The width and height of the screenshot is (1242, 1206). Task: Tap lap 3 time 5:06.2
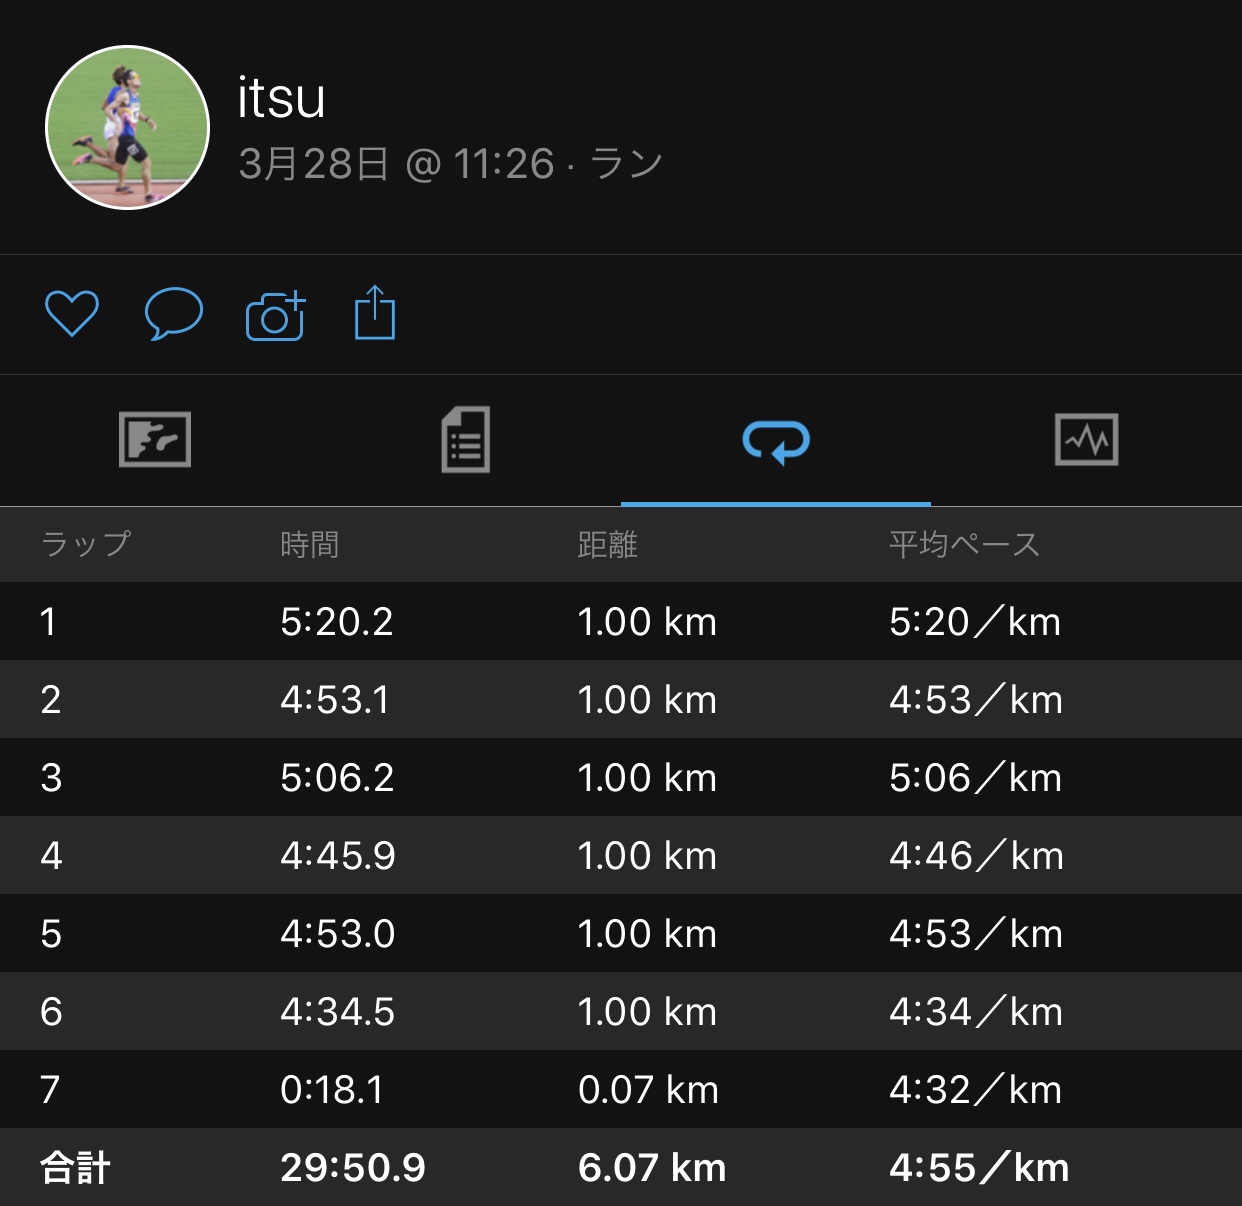click(337, 778)
